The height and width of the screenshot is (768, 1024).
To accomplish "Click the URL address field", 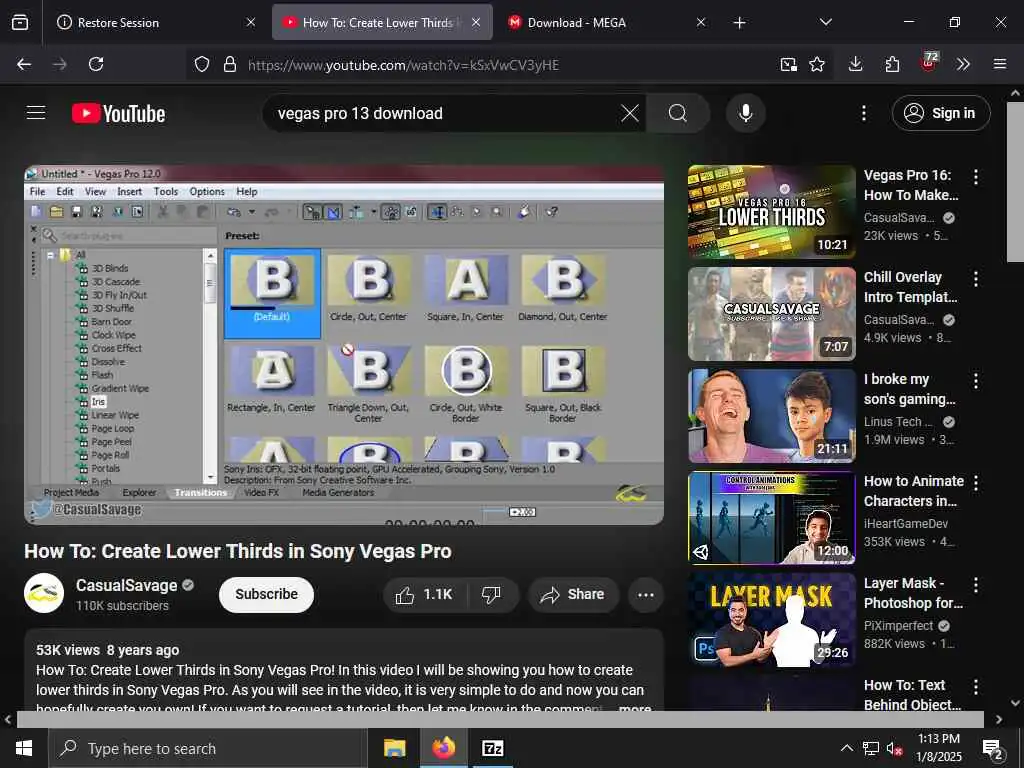I will [509, 65].
